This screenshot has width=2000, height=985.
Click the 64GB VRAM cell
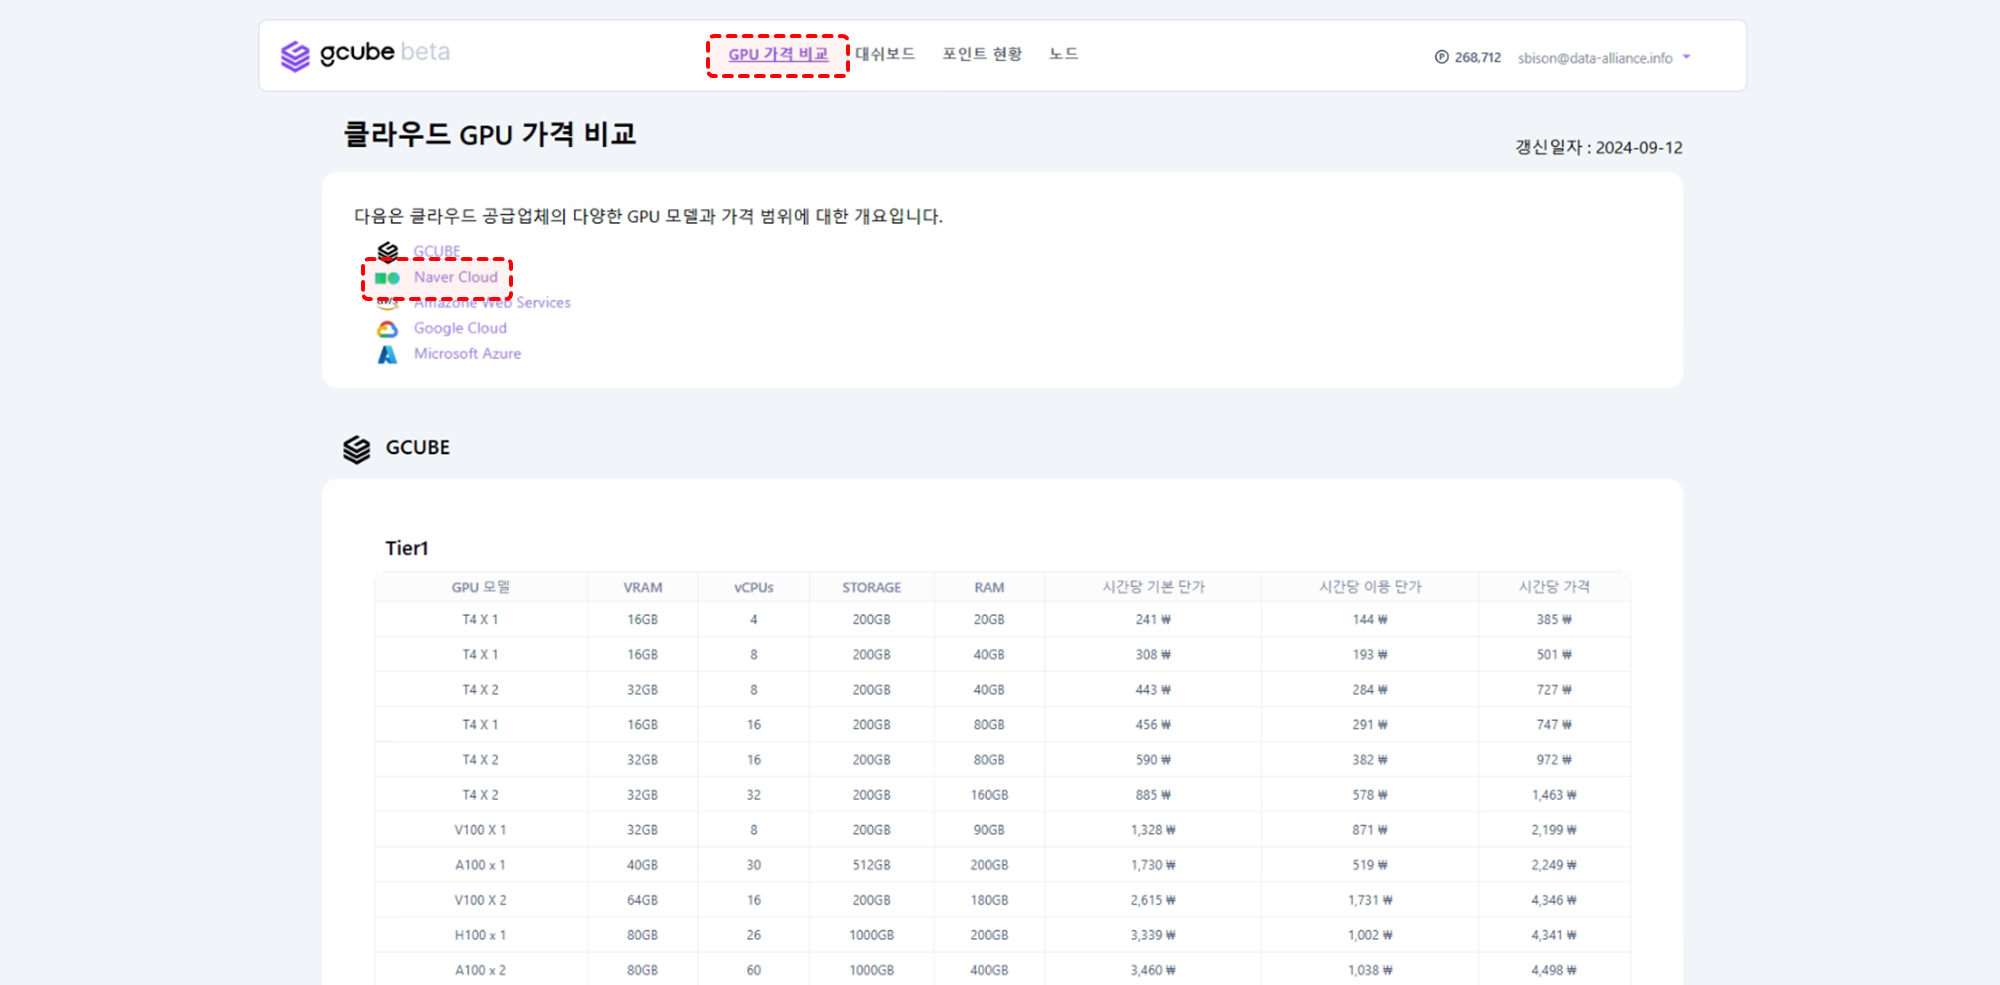click(643, 900)
